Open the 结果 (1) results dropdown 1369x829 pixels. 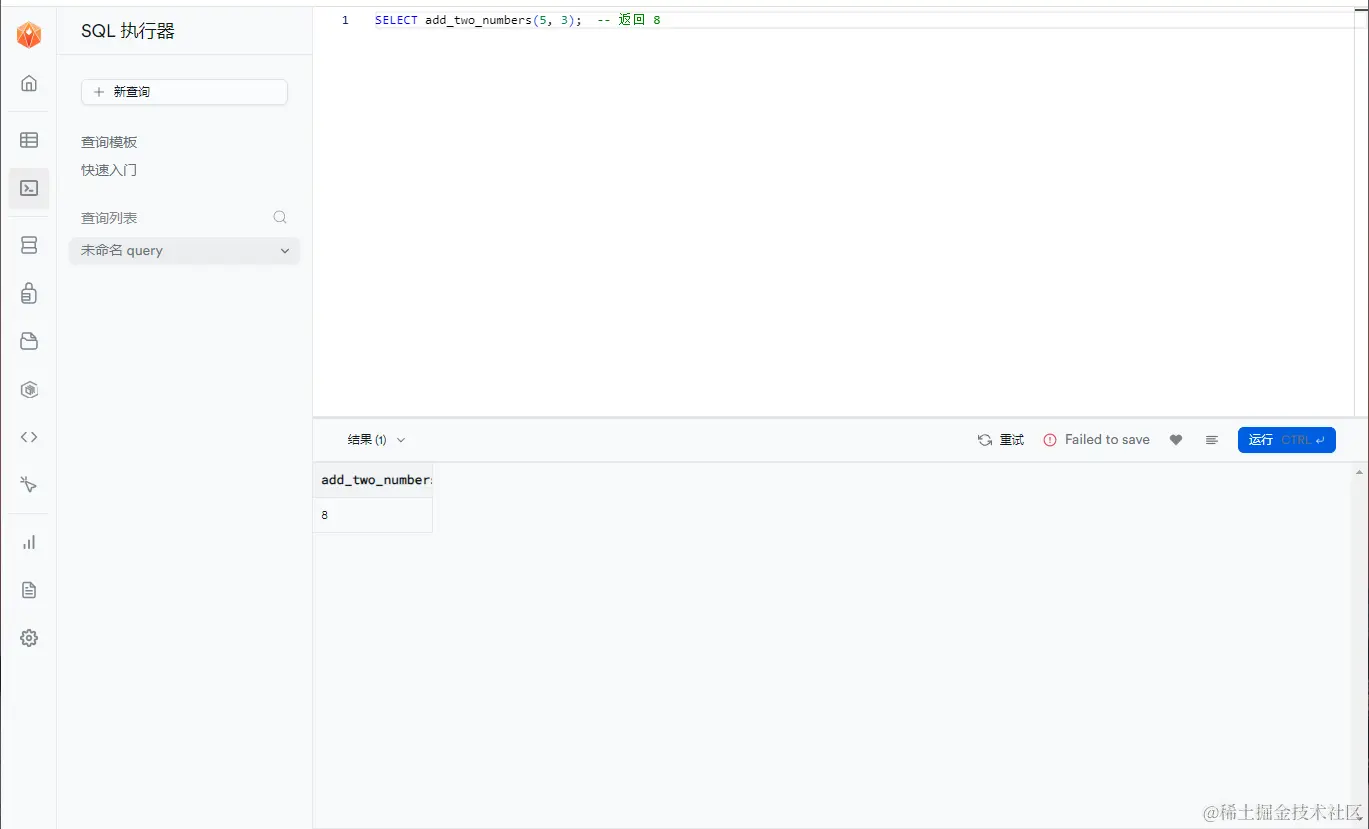[x=377, y=440]
